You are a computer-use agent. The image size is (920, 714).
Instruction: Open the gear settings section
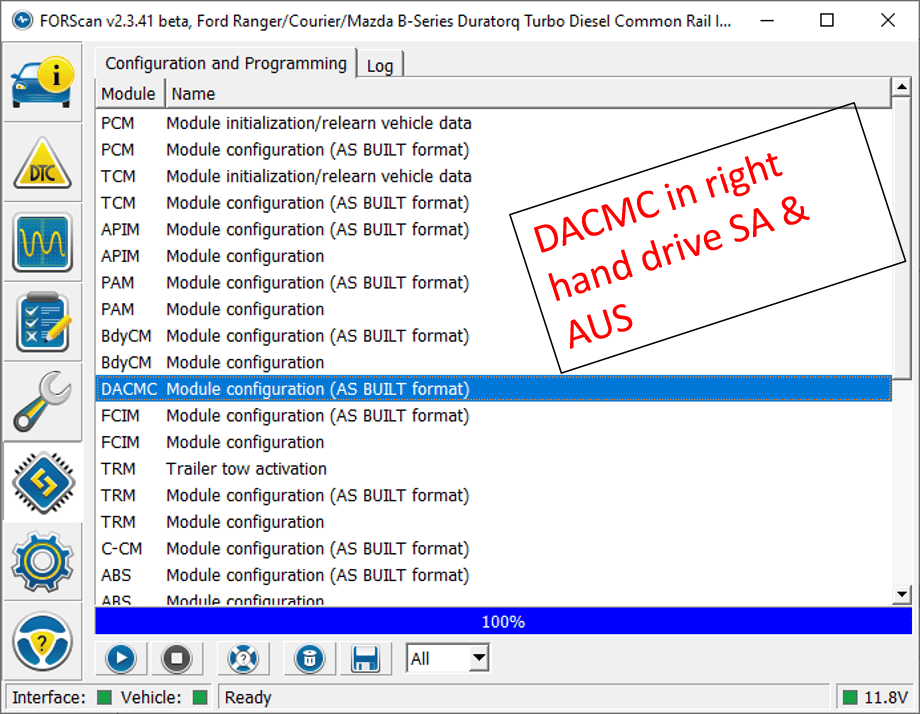coord(43,561)
